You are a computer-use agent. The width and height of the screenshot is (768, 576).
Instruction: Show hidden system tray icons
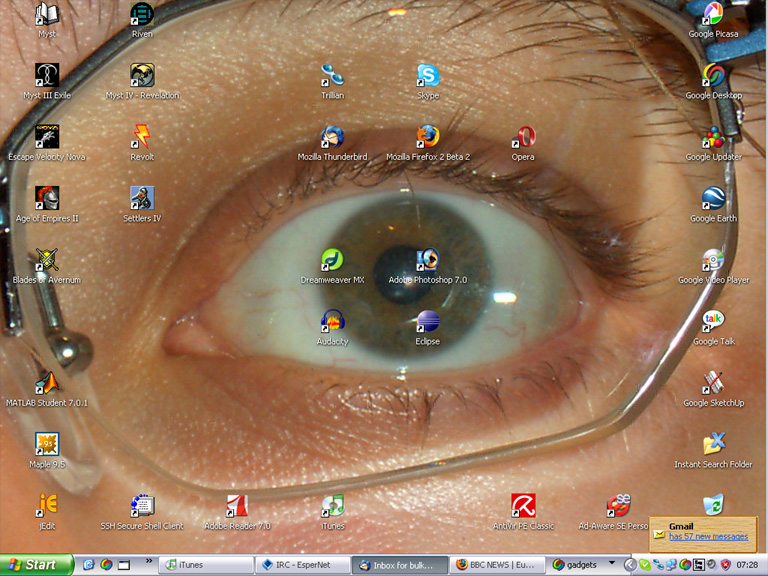pos(631,565)
